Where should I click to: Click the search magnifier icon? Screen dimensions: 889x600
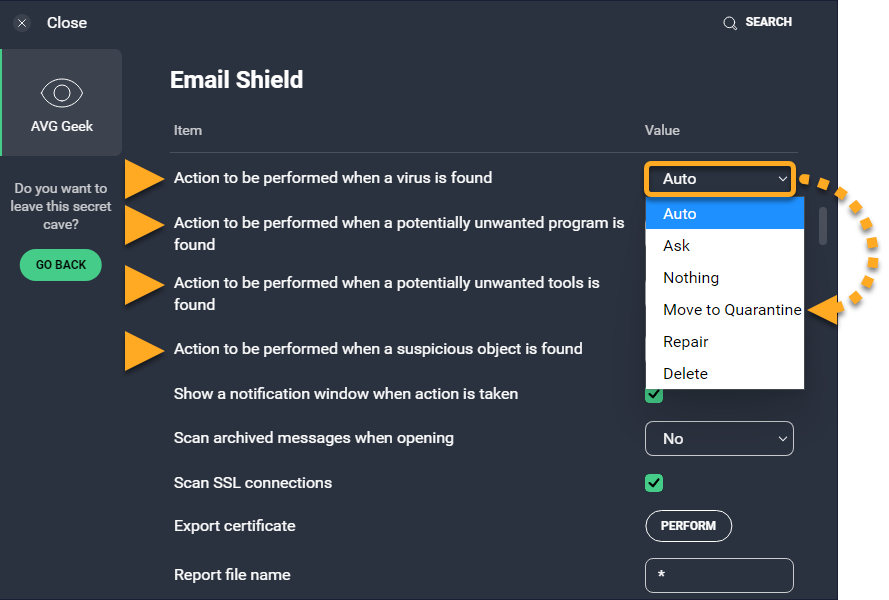(x=730, y=23)
